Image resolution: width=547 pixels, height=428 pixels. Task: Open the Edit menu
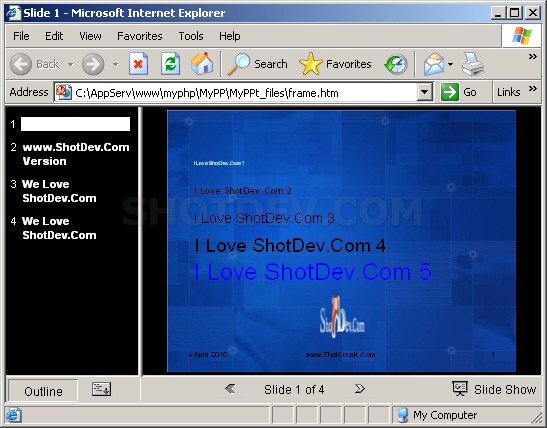(54, 36)
